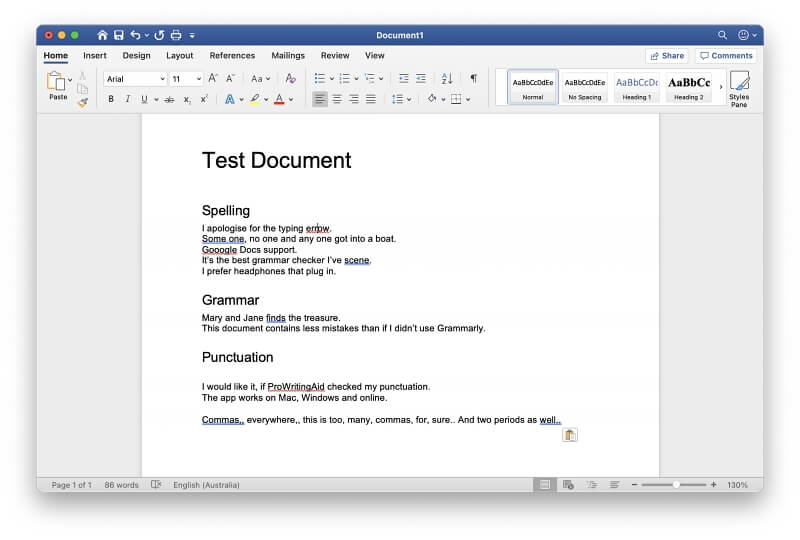Insert a multilevel list
This screenshot has width=800, height=540.
click(370, 78)
